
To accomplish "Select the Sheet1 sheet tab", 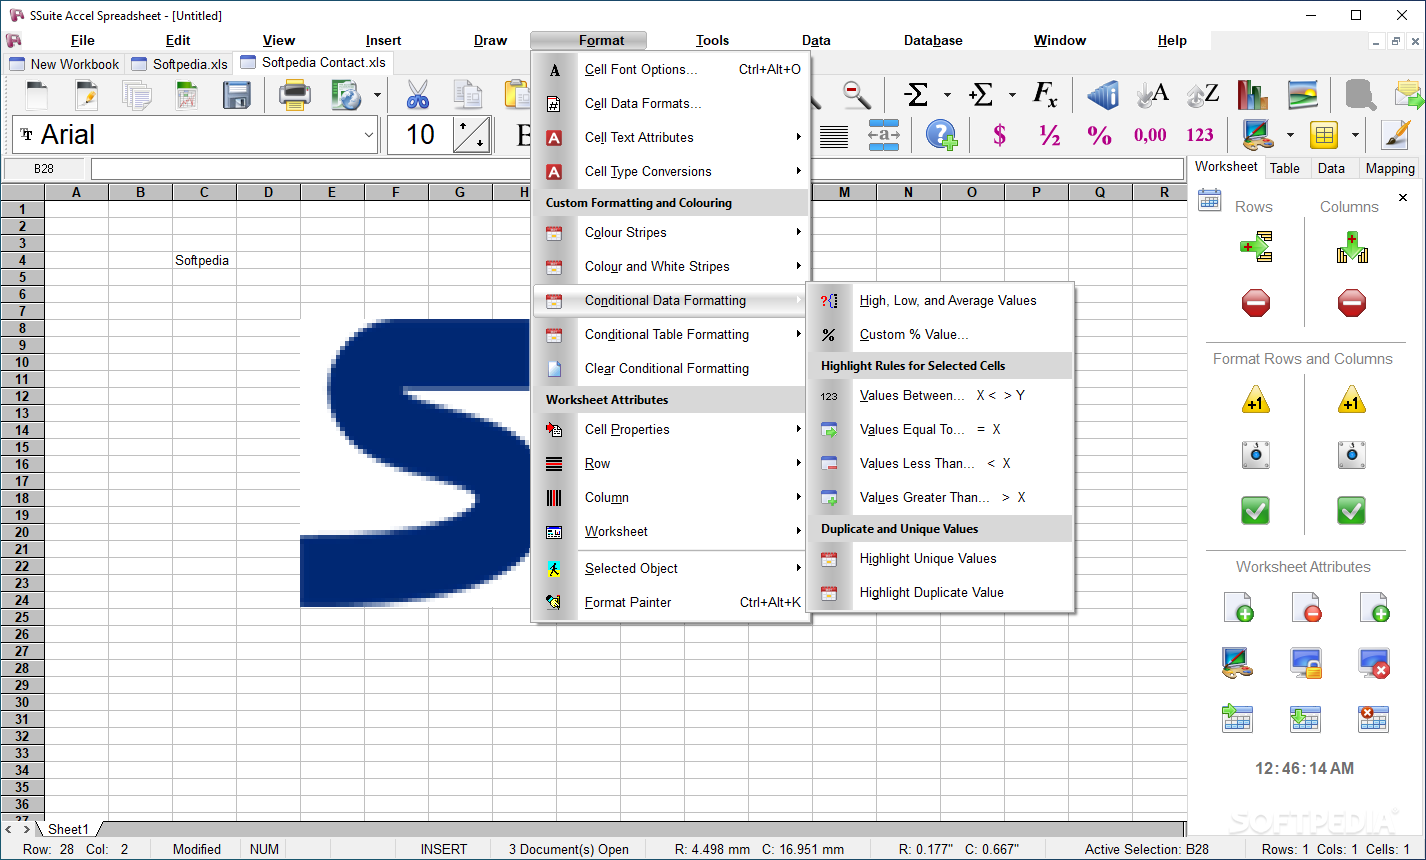I will [x=68, y=829].
